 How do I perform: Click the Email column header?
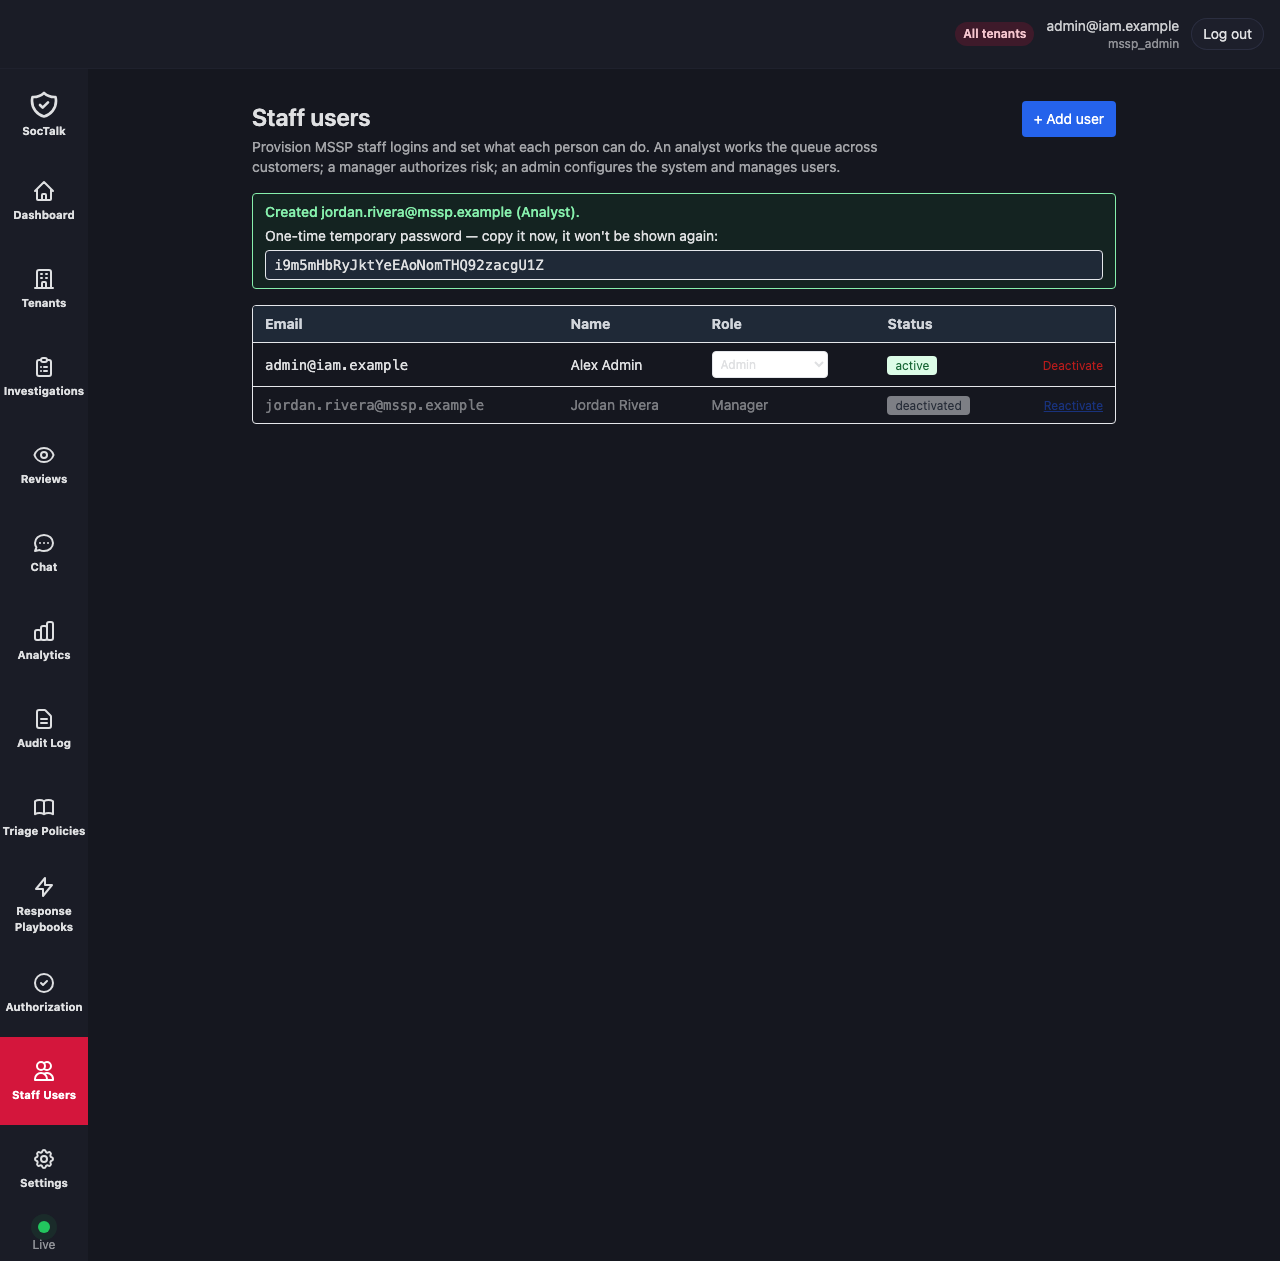click(283, 324)
